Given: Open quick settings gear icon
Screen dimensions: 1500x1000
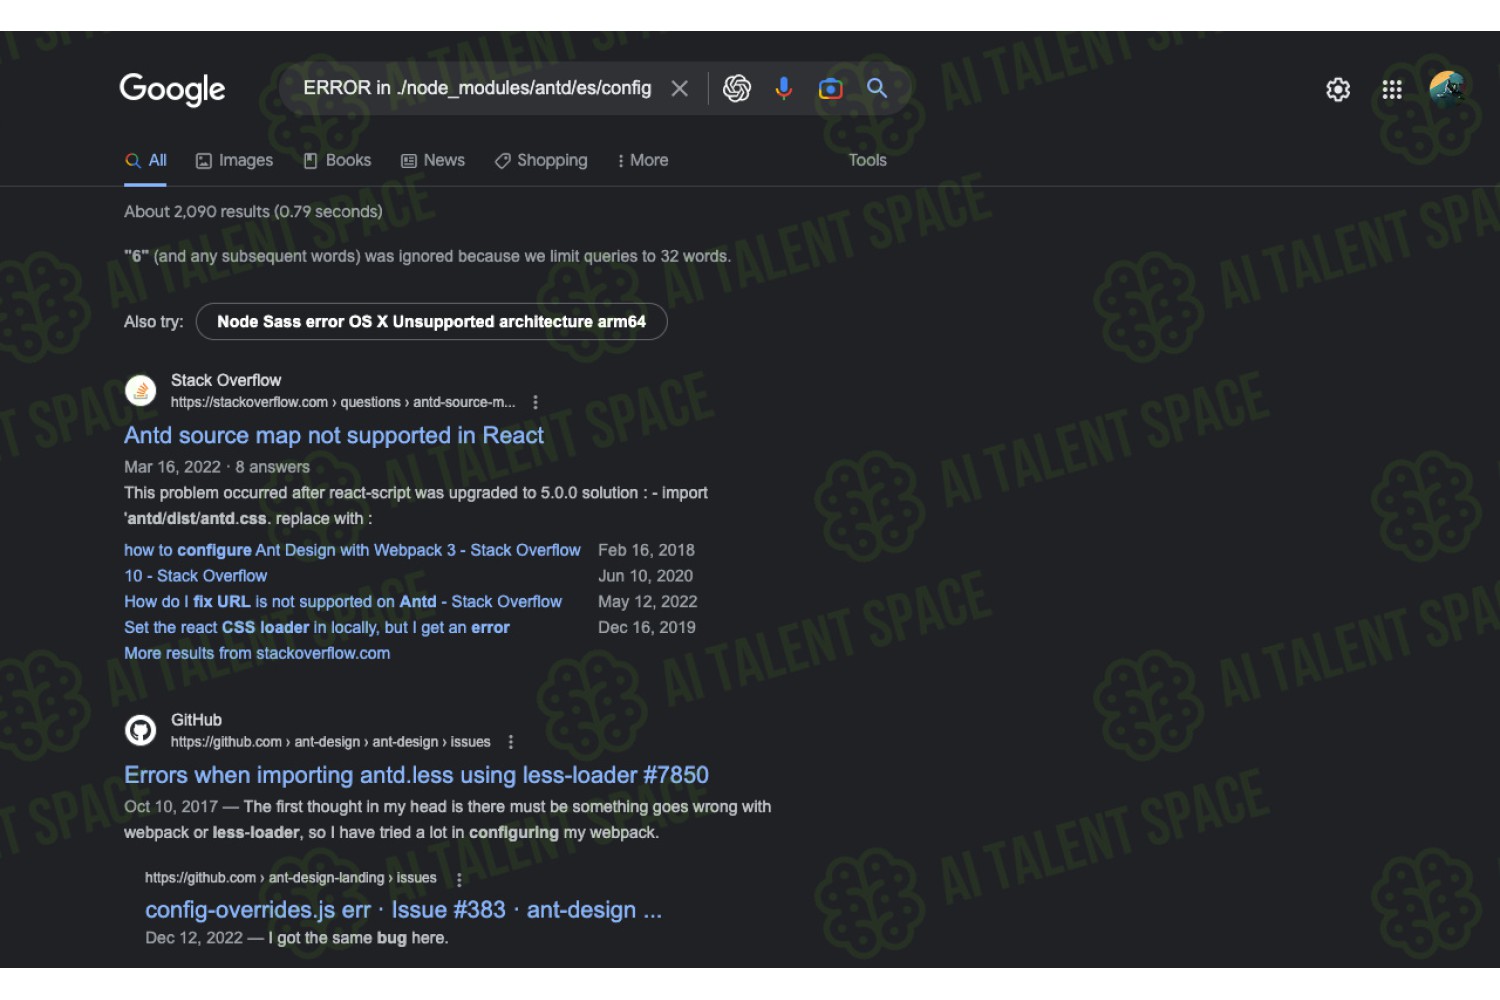Looking at the screenshot, I should 1338,90.
